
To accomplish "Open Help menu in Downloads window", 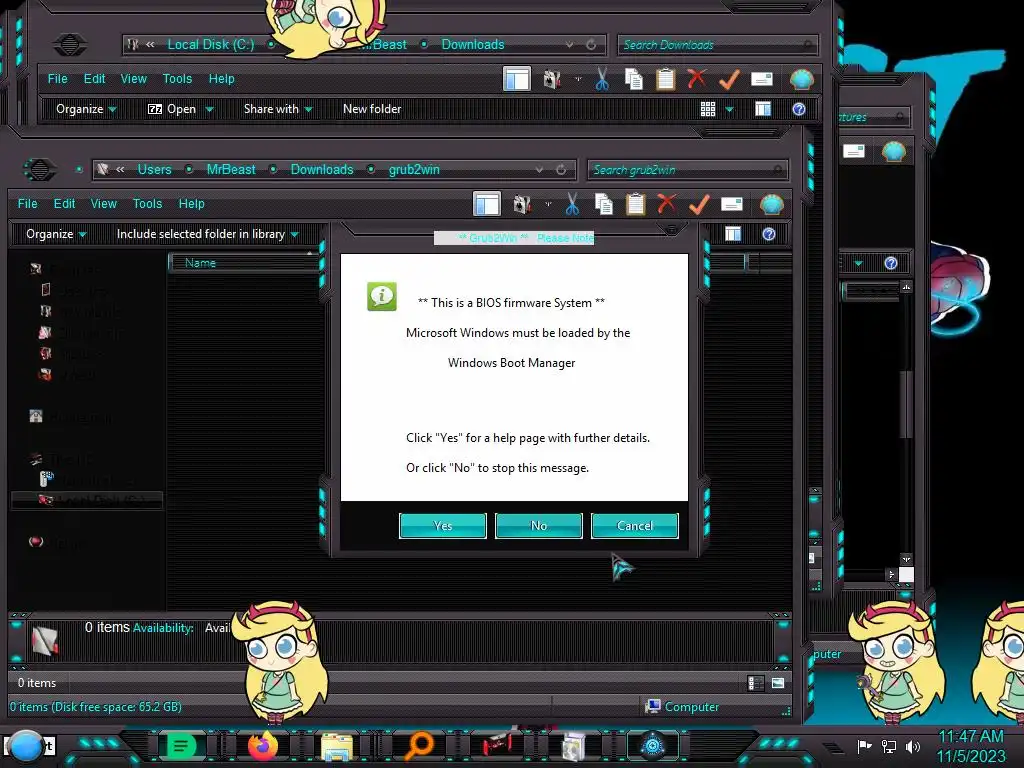I will tap(221, 78).
